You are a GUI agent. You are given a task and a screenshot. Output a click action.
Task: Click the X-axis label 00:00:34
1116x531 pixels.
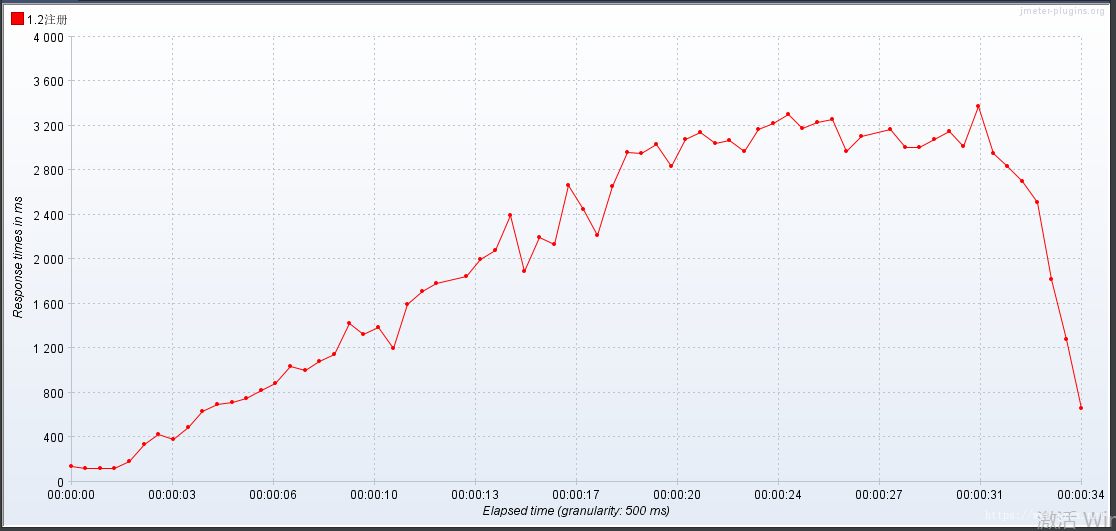tap(1081, 495)
